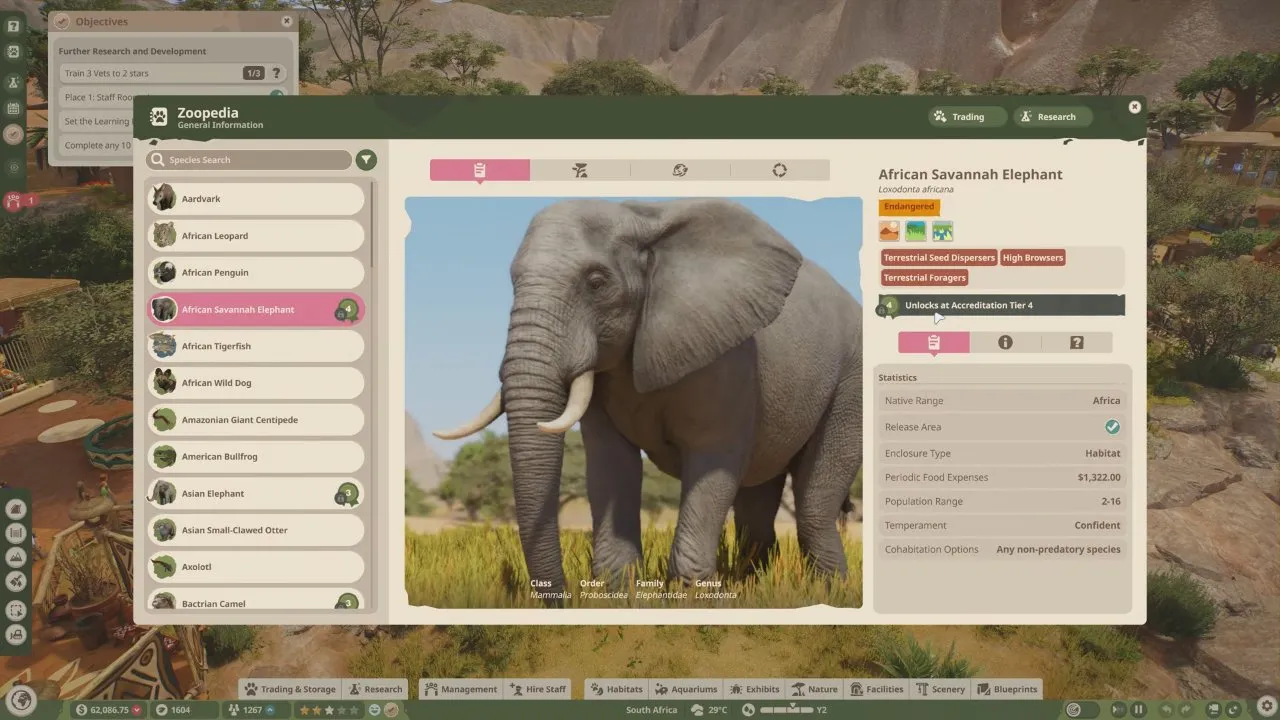
Task: Switch to the globe distribution tab
Action: (x=680, y=170)
